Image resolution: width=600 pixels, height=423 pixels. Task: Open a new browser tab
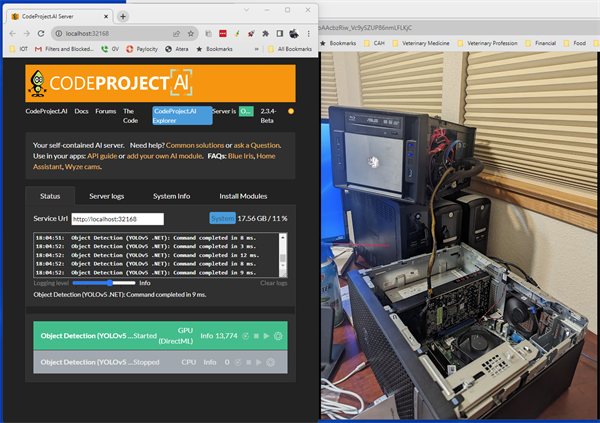[x=123, y=16]
